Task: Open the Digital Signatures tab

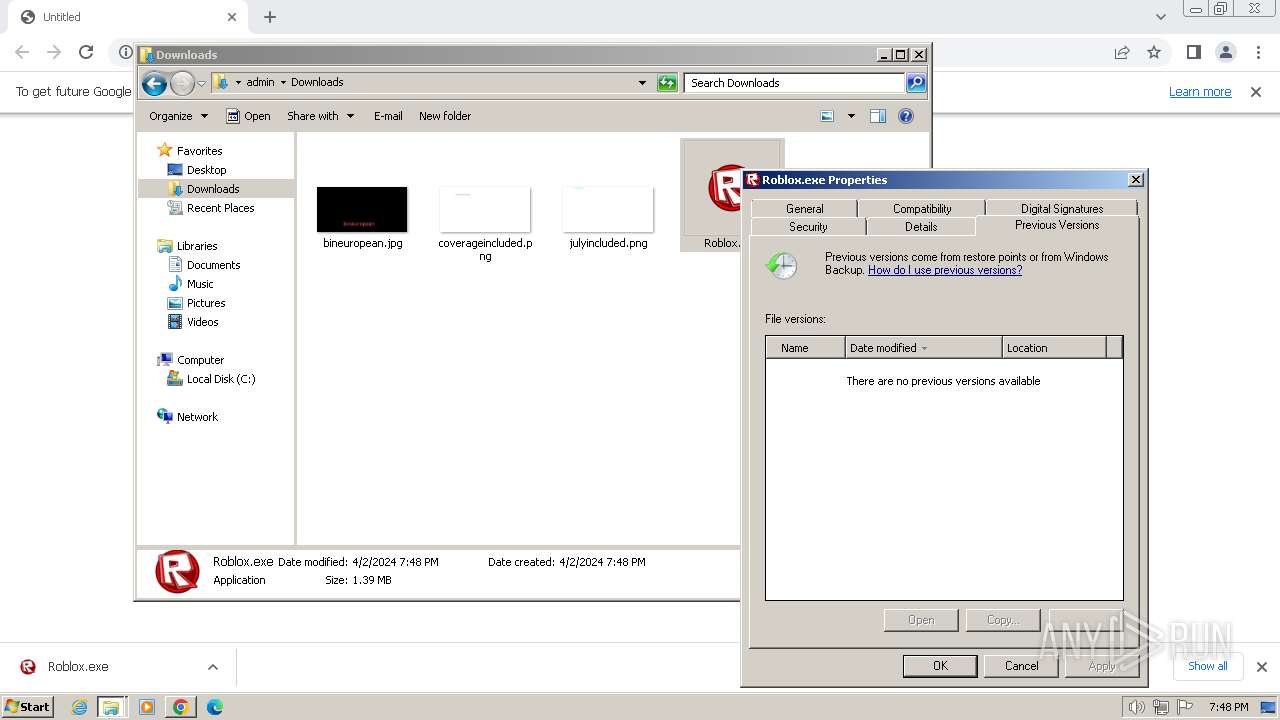Action: coord(1062,209)
